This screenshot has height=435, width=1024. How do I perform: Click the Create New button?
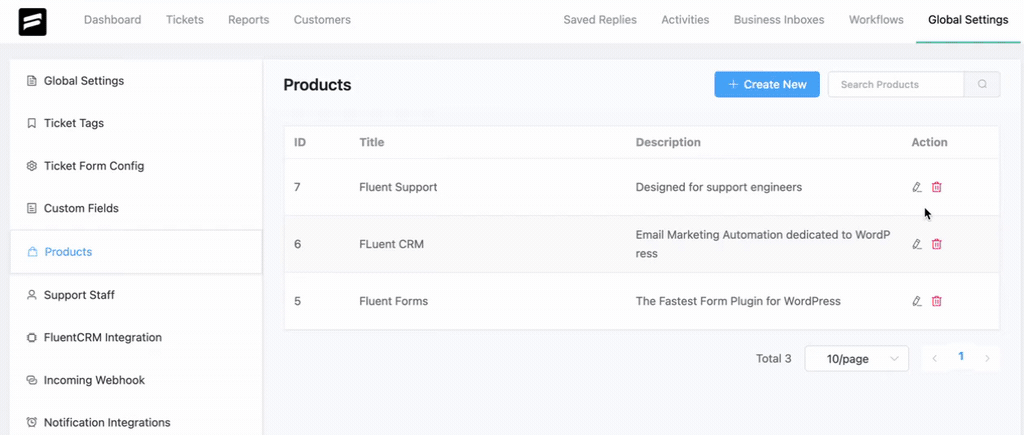(767, 84)
